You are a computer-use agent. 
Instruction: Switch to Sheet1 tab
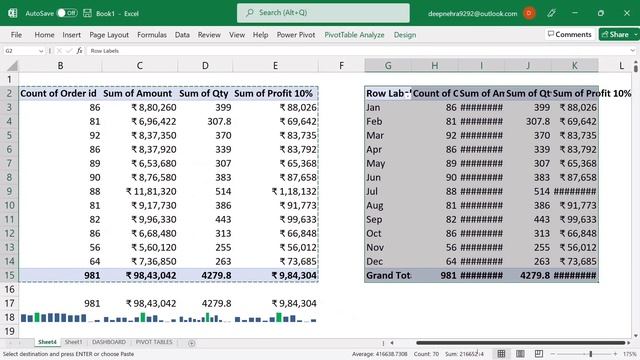point(73,342)
